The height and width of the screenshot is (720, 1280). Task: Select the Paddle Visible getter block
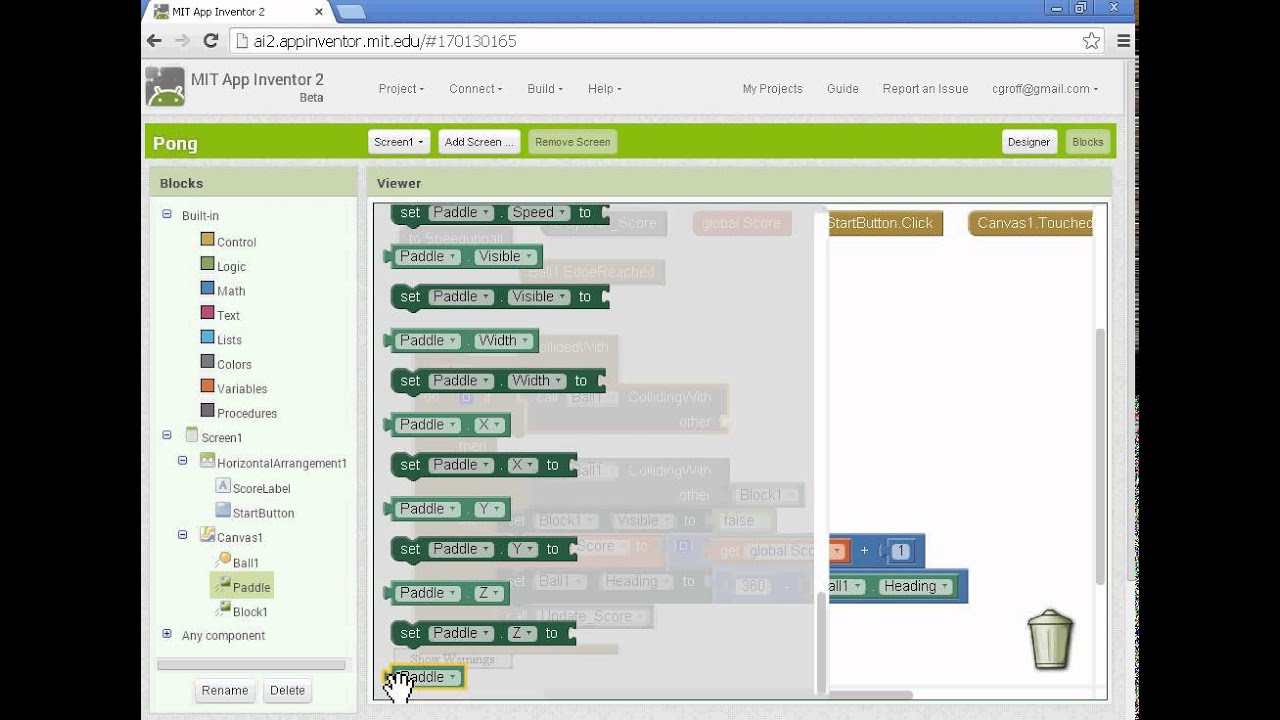point(463,256)
